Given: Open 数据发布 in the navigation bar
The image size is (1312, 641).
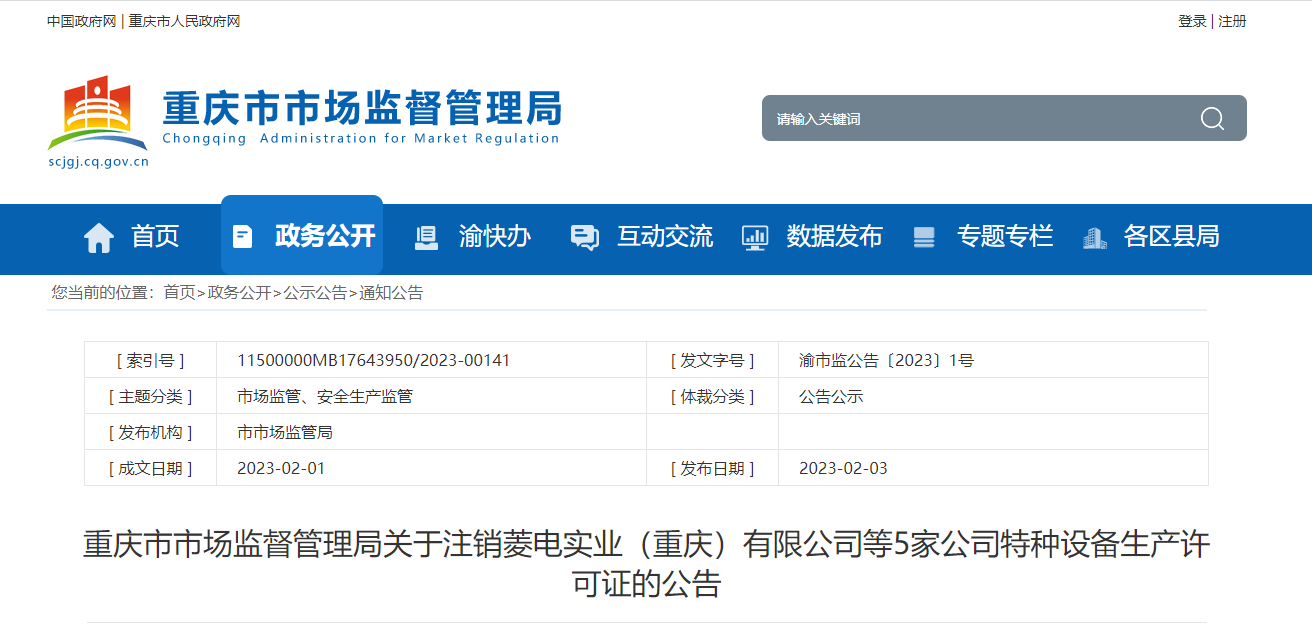Looking at the screenshot, I should (835, 236).
